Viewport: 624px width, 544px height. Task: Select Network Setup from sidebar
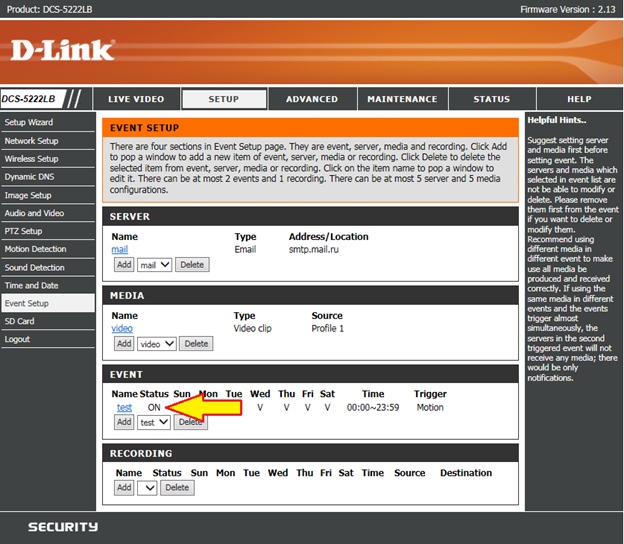32,141
